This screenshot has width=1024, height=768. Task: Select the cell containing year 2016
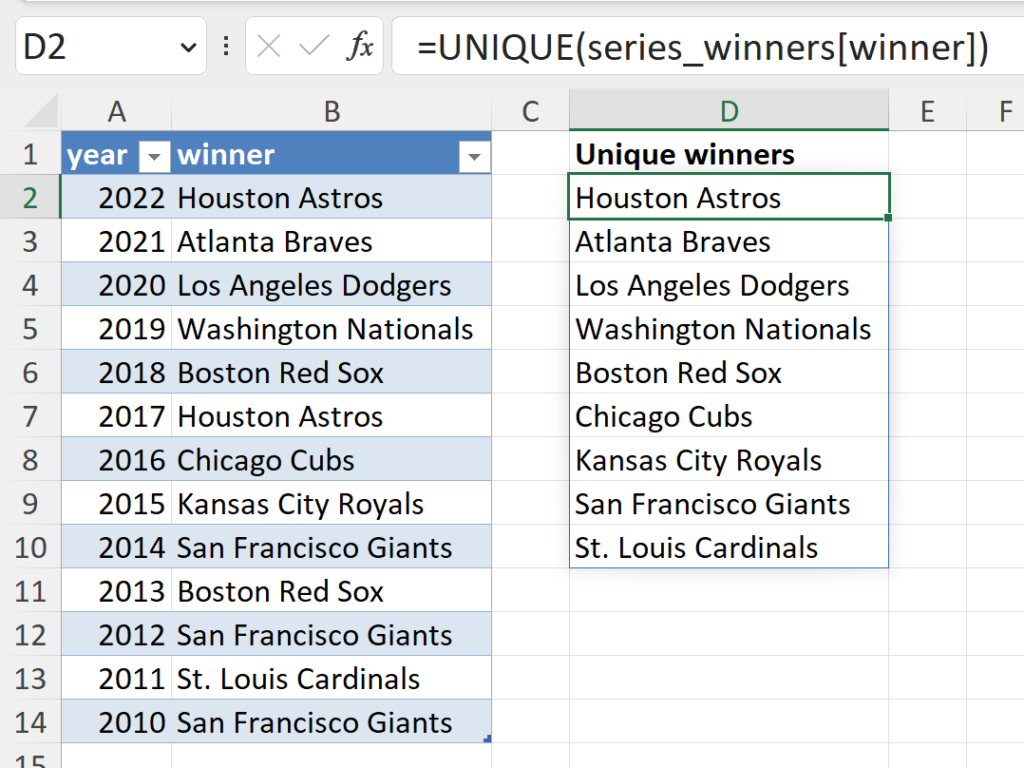[117, 460]
